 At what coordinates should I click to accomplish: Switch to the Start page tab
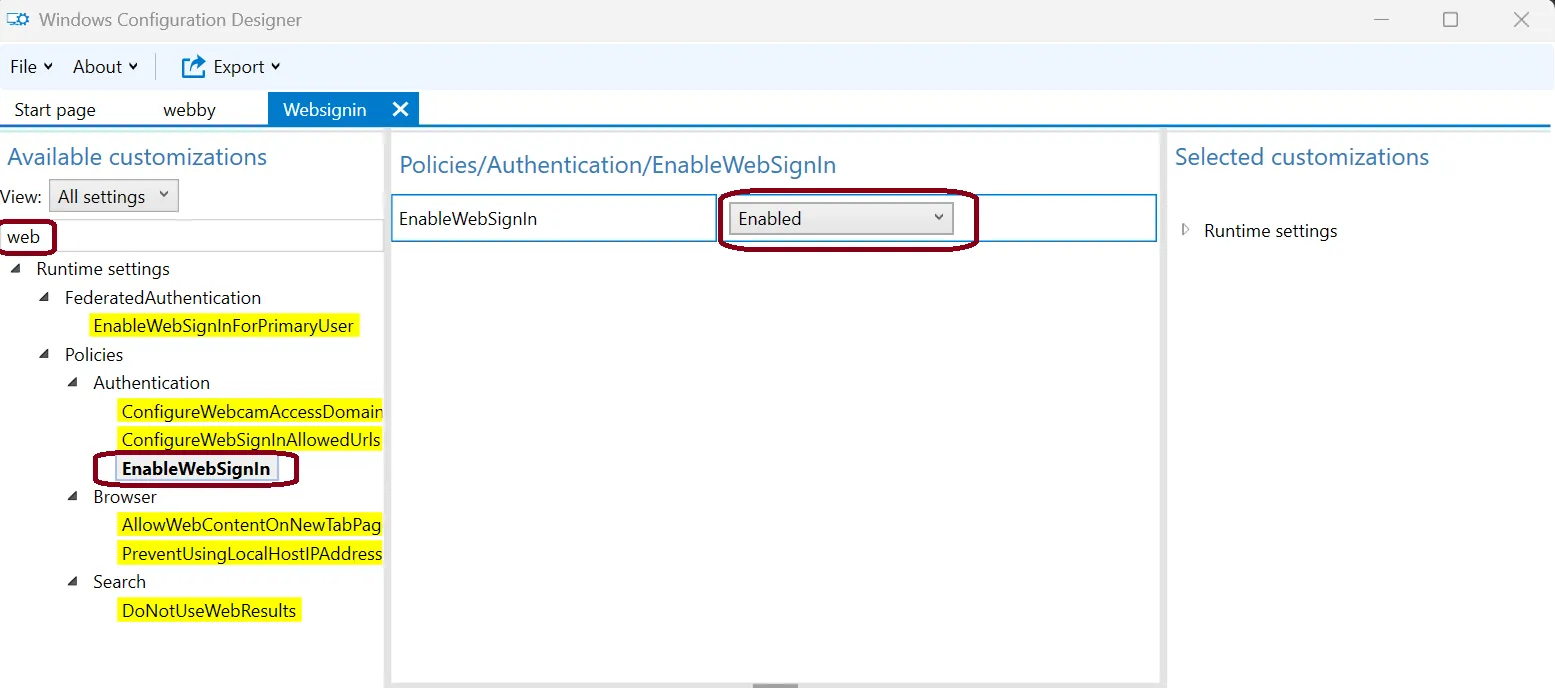55,110
